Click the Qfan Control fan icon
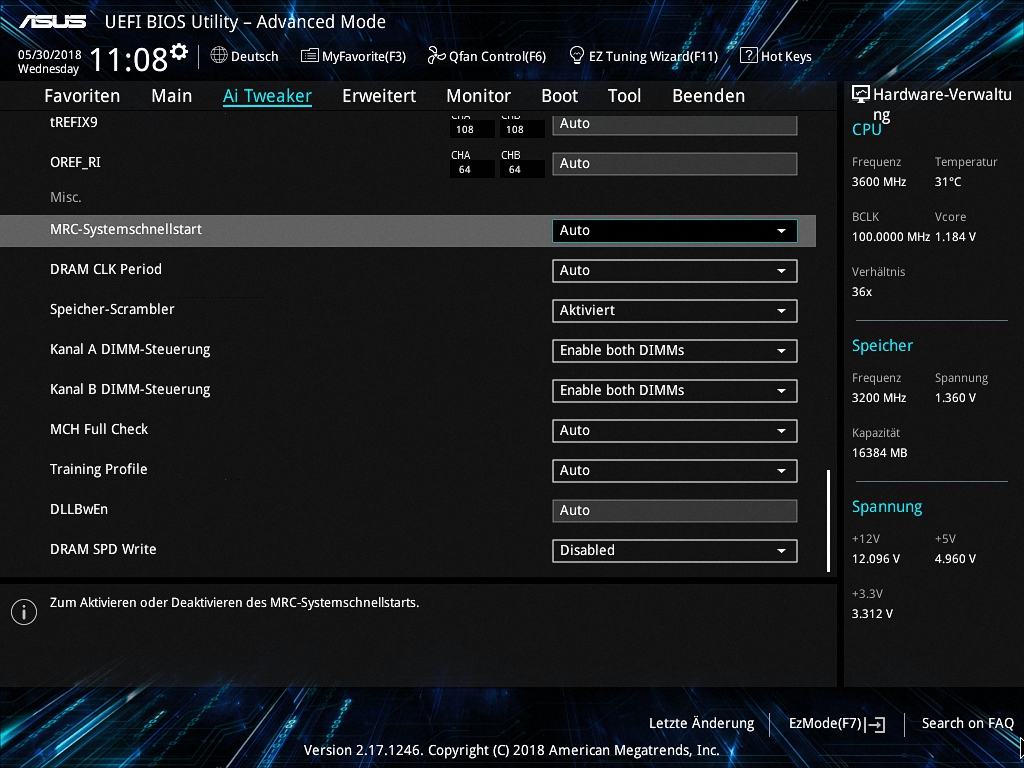This screenshot has height=768, width=1024. click(x=436, y=56)
